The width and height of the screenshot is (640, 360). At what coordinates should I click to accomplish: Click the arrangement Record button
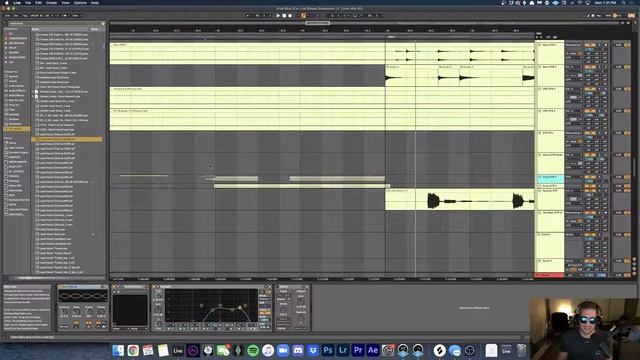click(290, 16)
